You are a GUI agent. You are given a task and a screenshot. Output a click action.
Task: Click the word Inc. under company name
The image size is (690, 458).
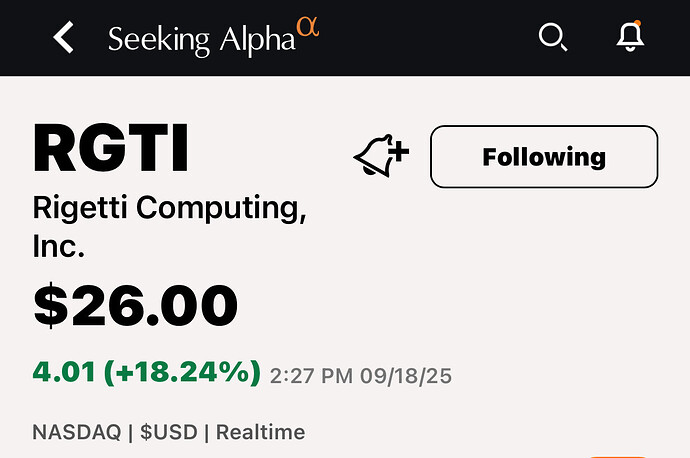click(x=59, y=247)
